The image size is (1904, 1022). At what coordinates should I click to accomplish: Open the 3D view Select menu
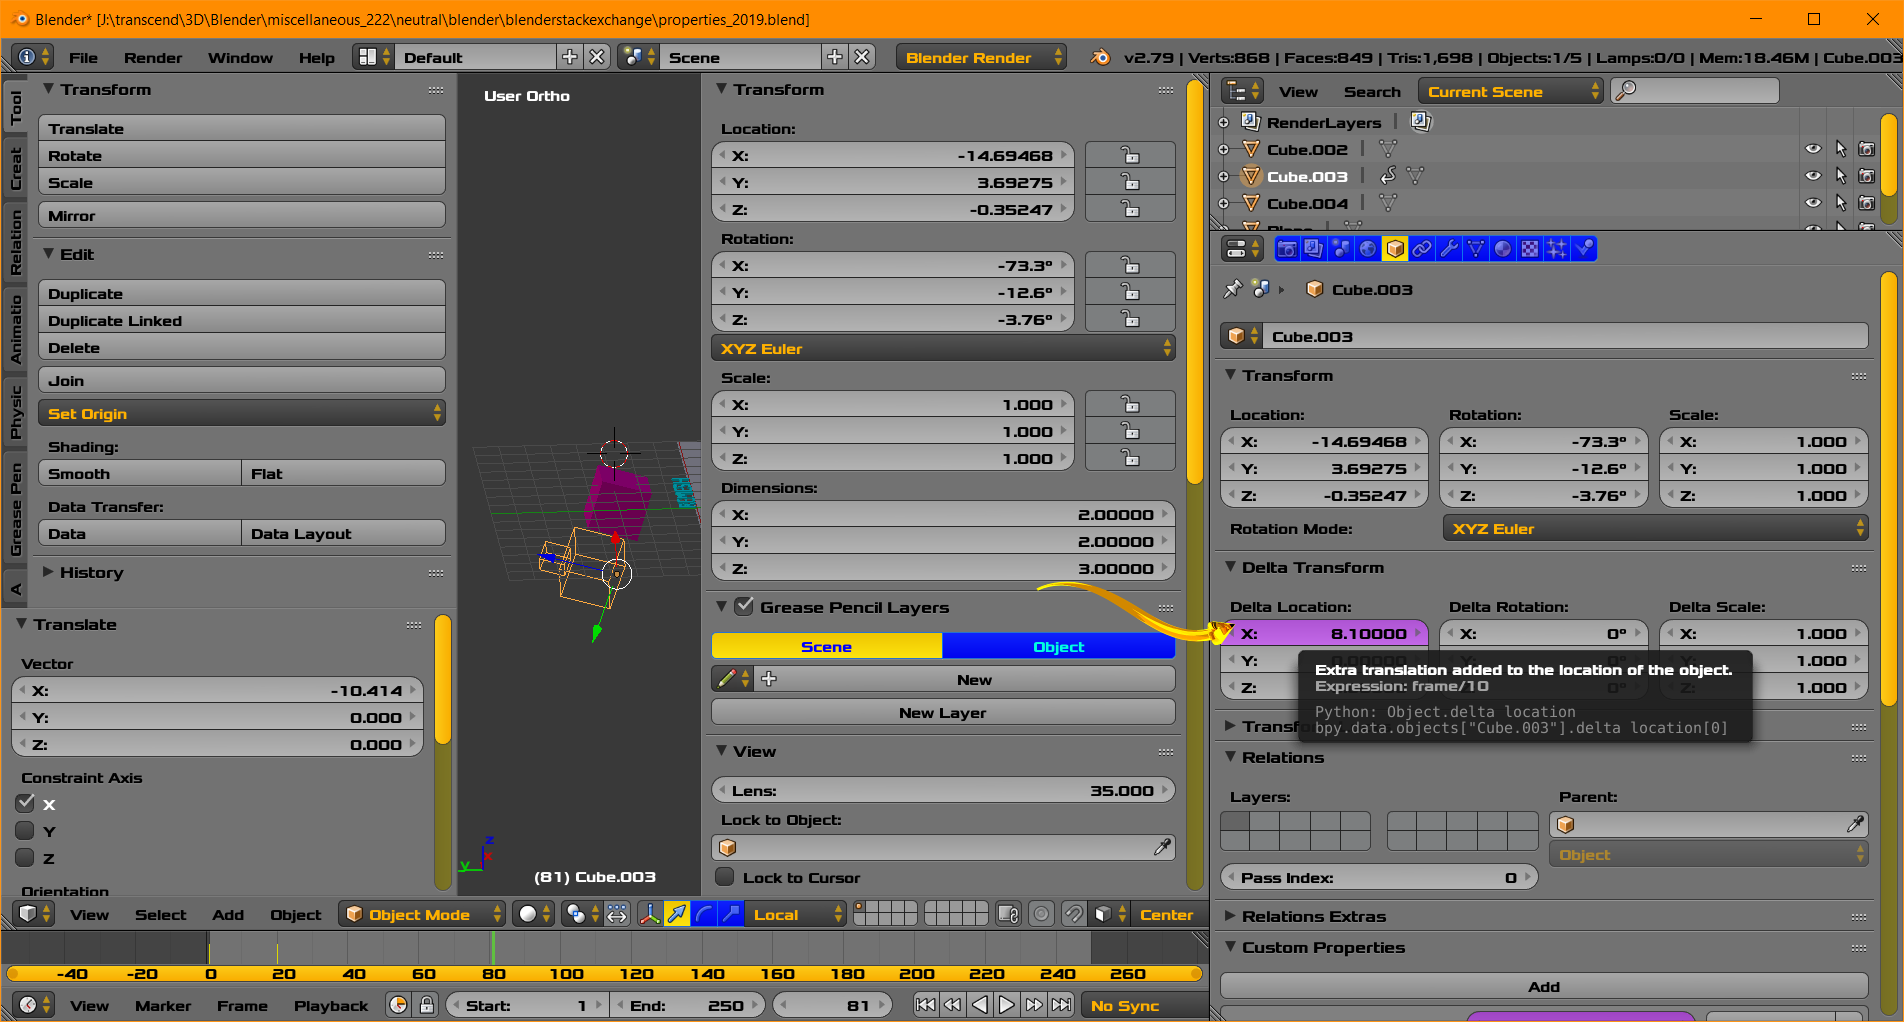click(160, 914)
